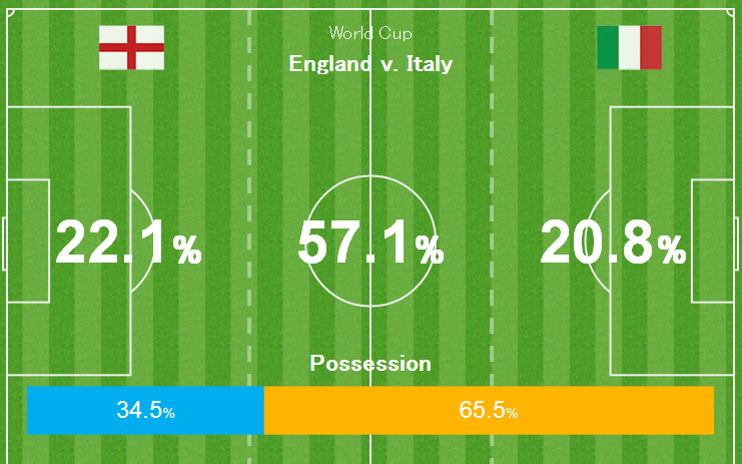Image resolution: width=742 pixels, height=464 pixels.
Task: Select the 22.1% left zone figure
Action: point(128,243)
